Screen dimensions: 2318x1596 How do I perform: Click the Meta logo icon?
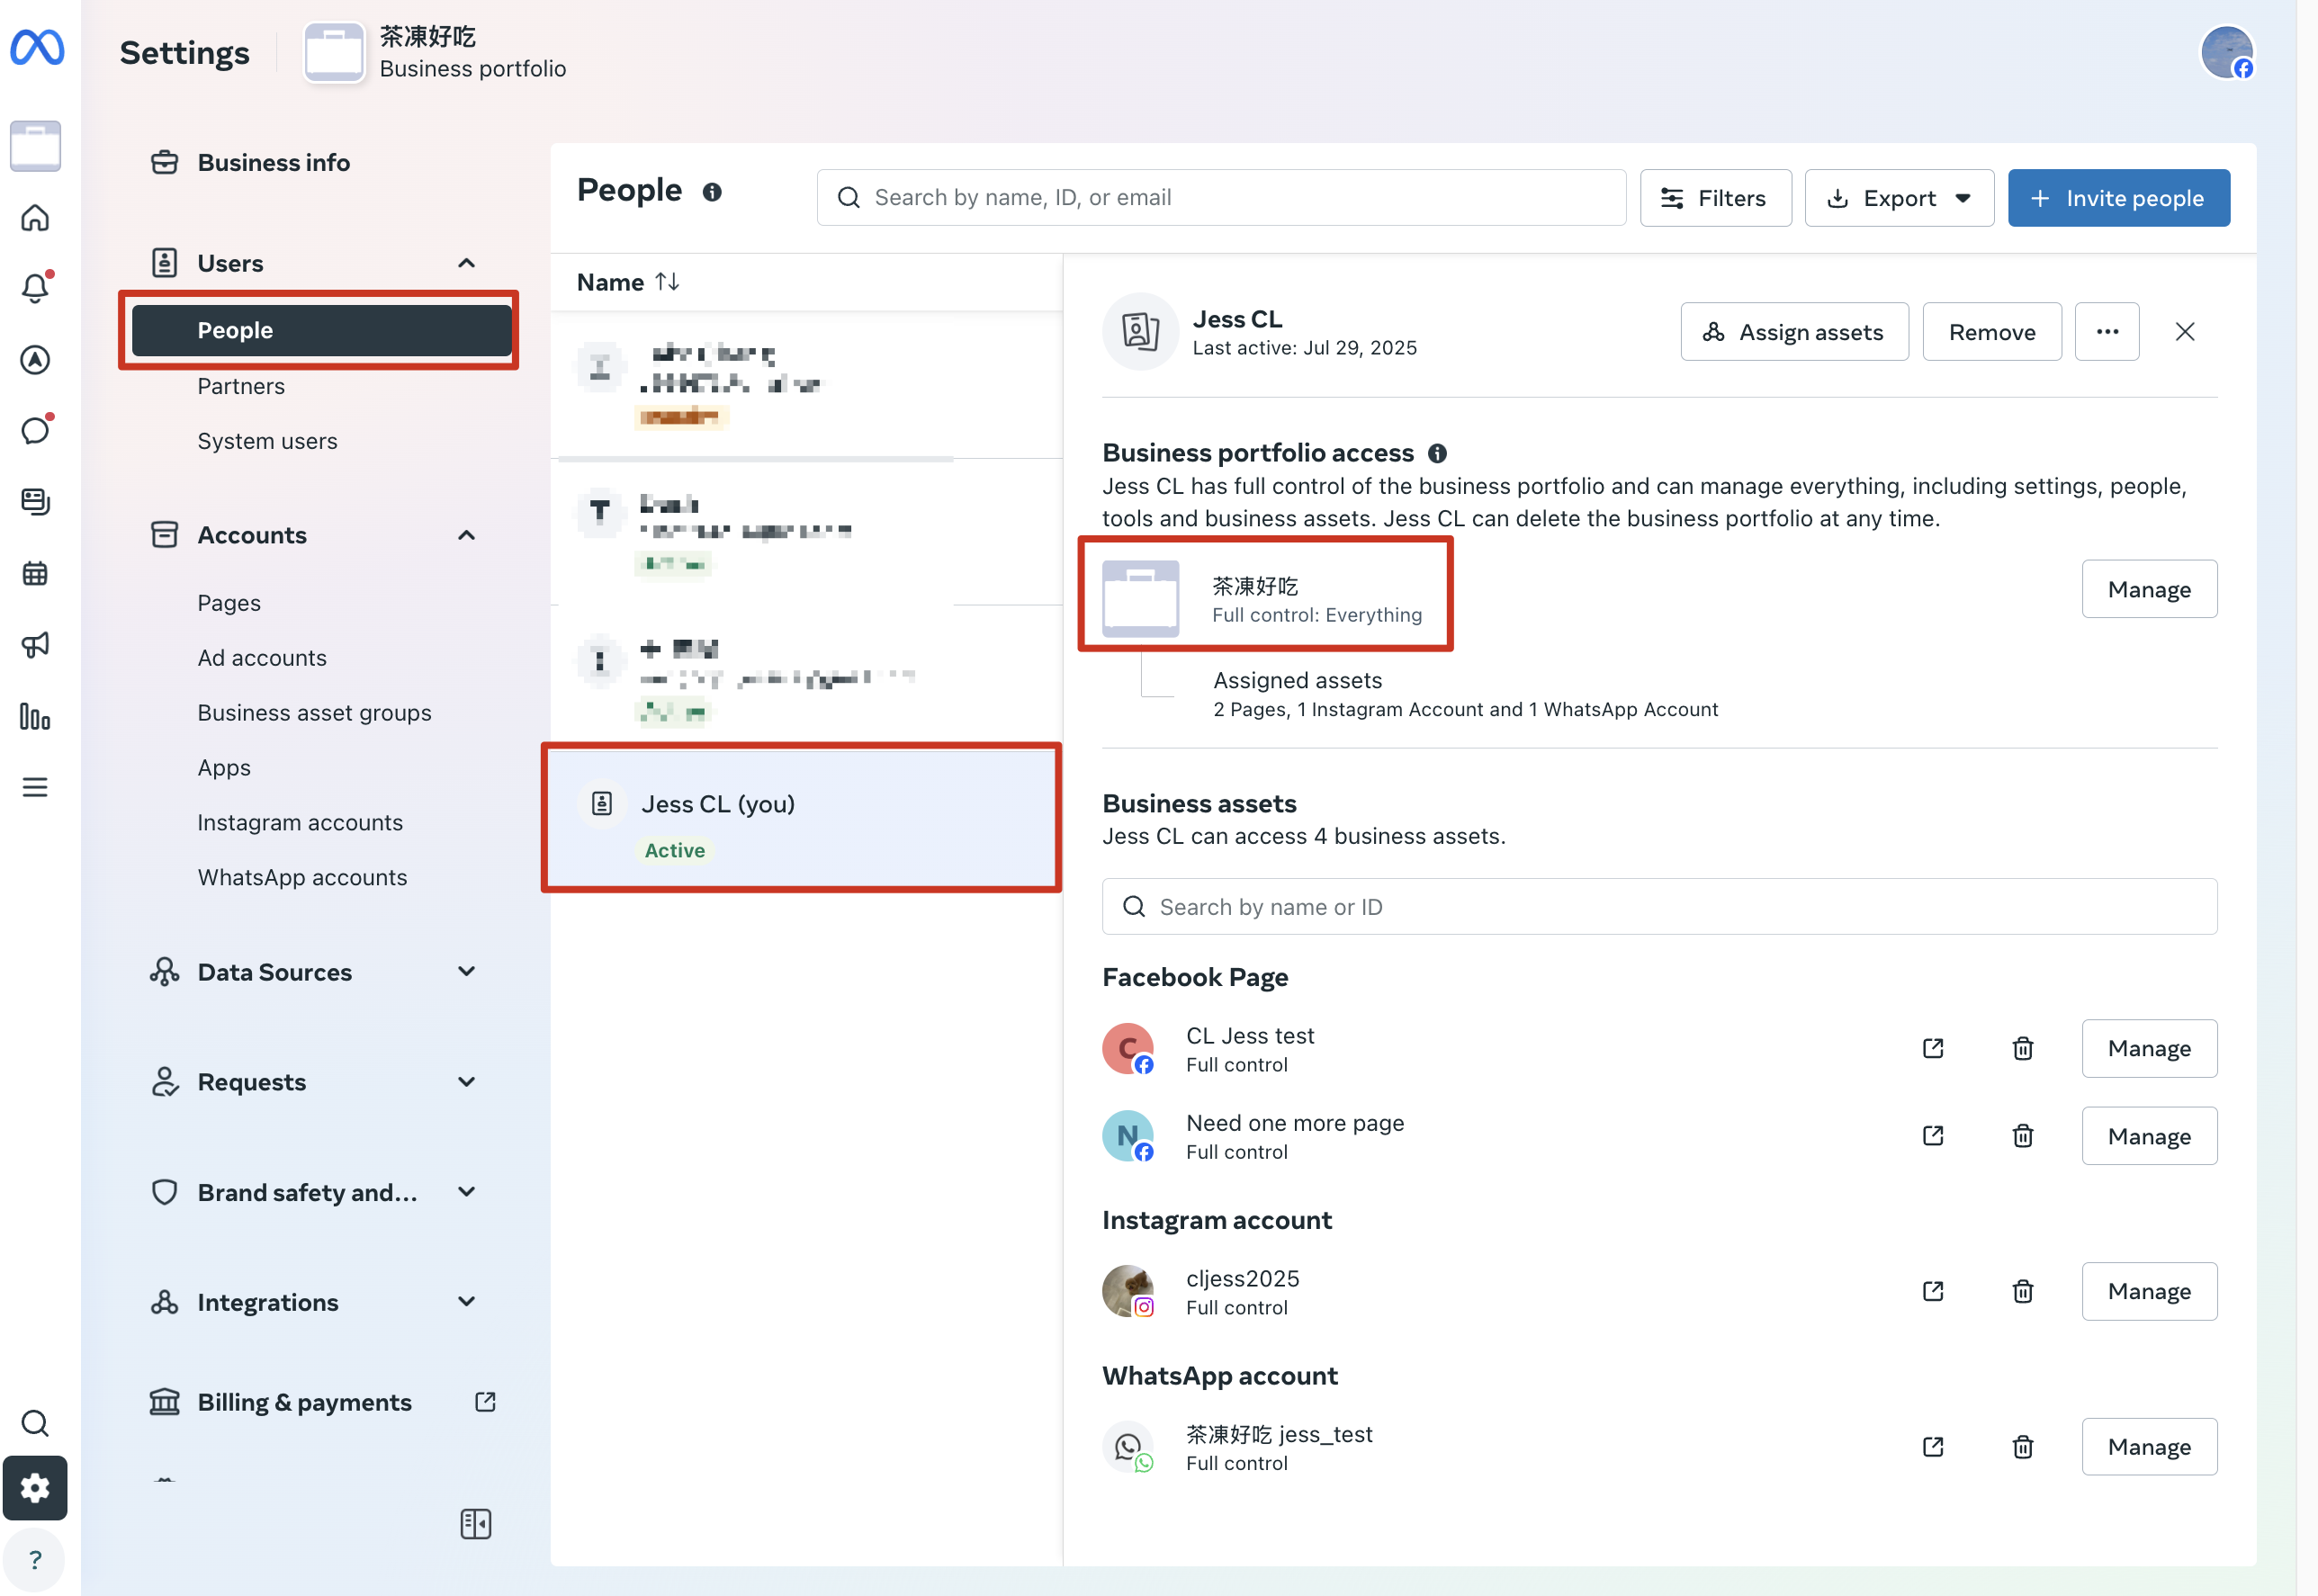click(x=37, y=47)
